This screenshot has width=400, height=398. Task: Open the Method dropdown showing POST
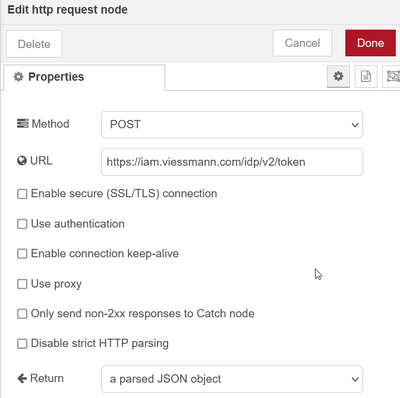point(232,125)
